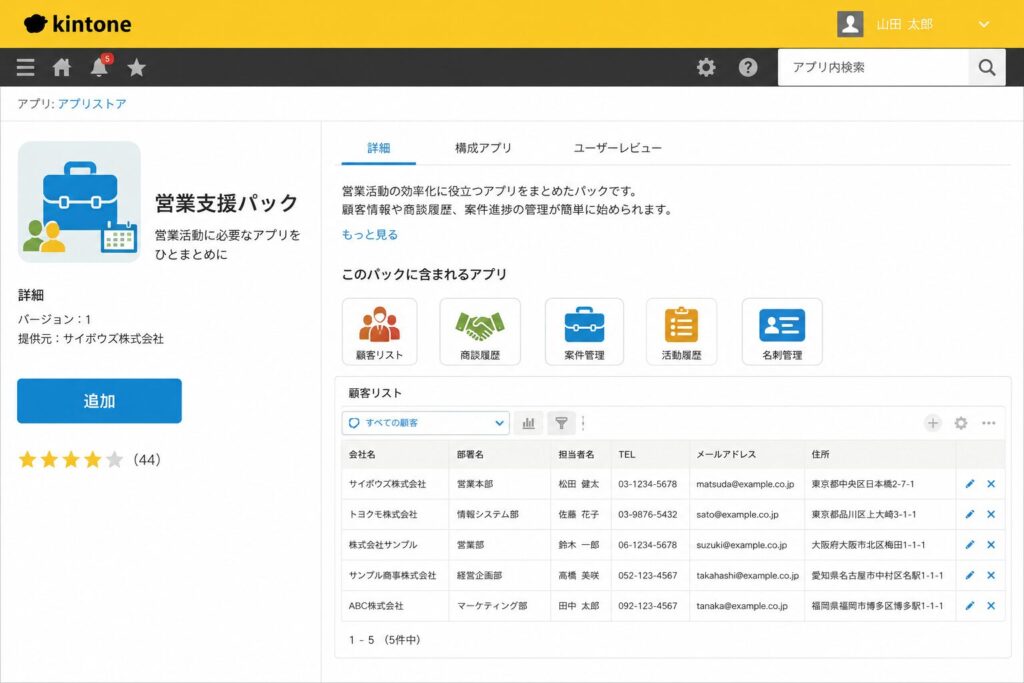Click the user avatar icon
Screen dimensions: 1024x683
850,24
